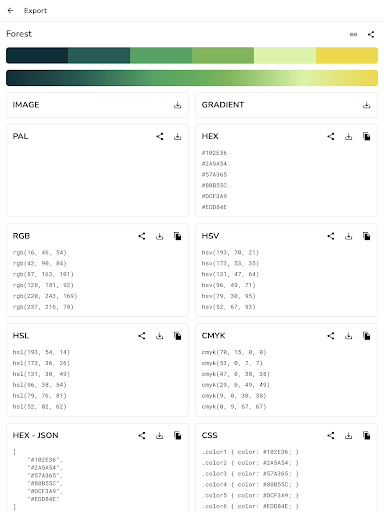Download the GRADIENT export
The width and height of the screenshot is (384, 512).
click(x=366, y=105)
